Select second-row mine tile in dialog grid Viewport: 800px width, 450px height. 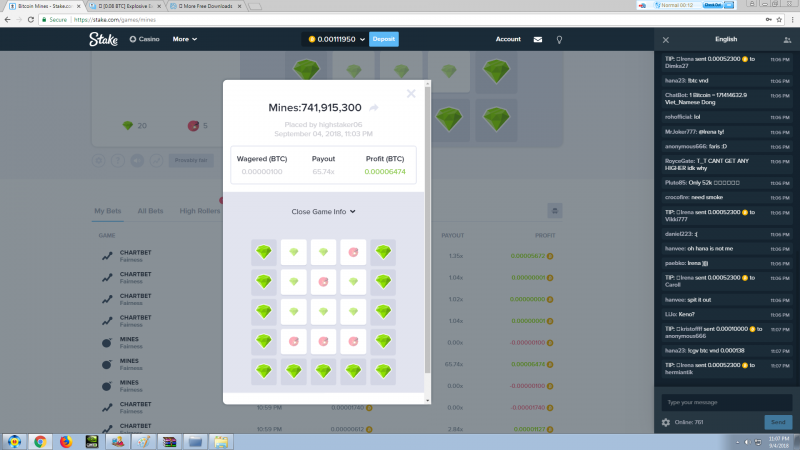tap(323, 282)
